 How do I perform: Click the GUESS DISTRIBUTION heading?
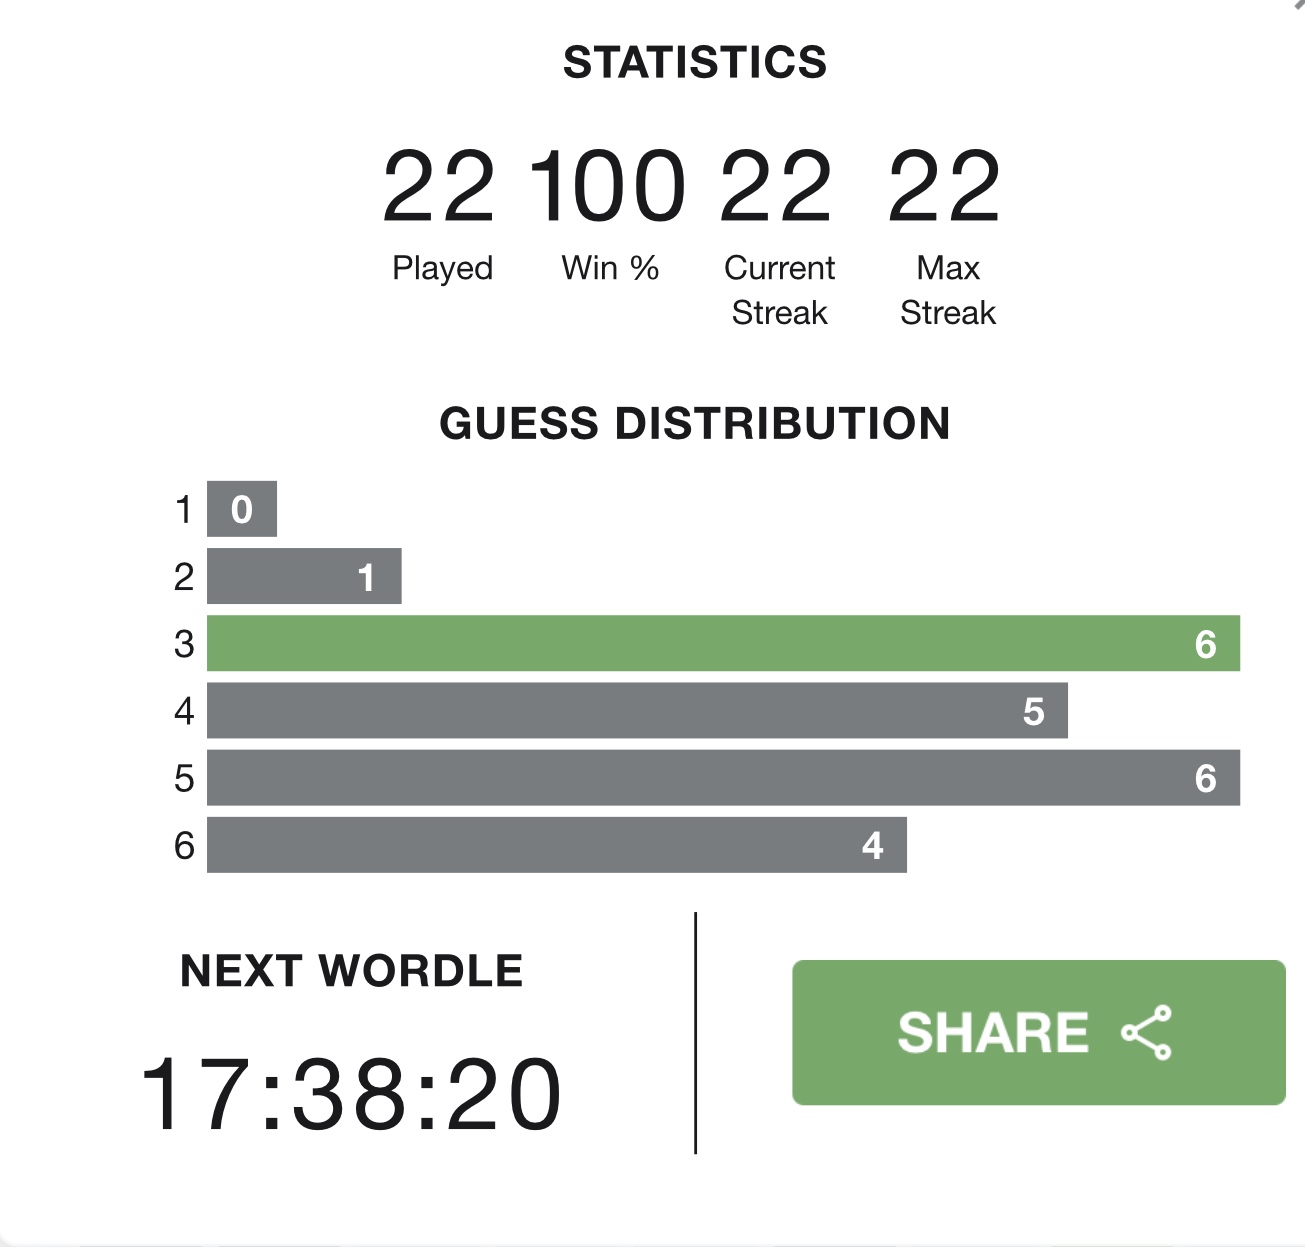pyautogui.click(x=695, y=424)
